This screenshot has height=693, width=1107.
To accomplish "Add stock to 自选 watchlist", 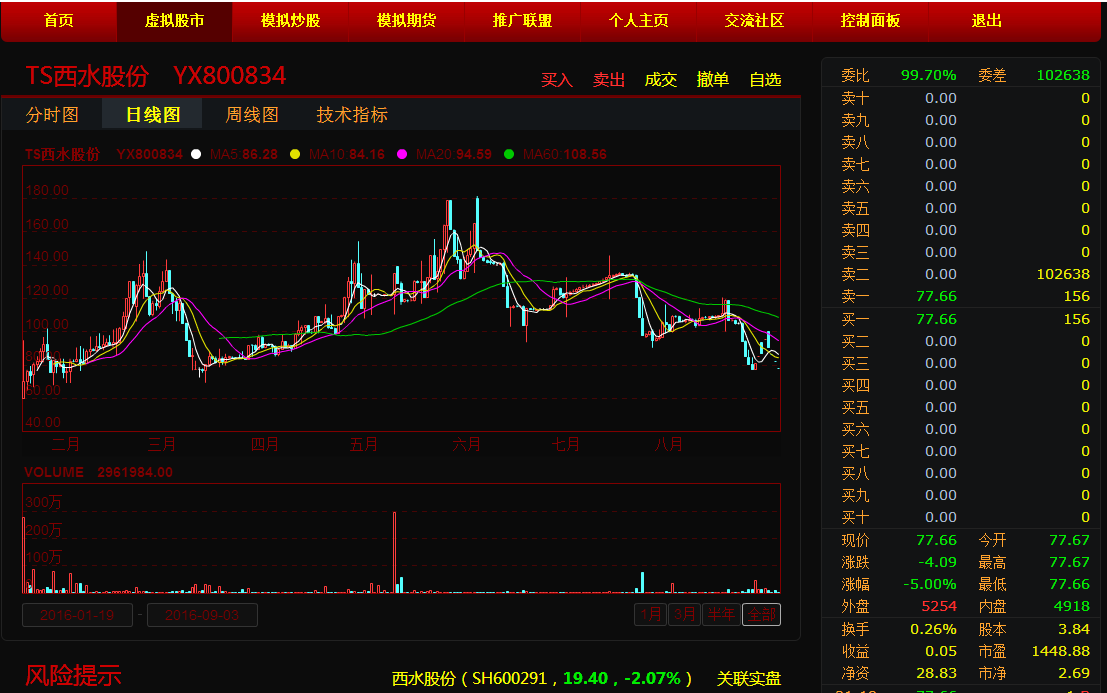I will point(765,80).
